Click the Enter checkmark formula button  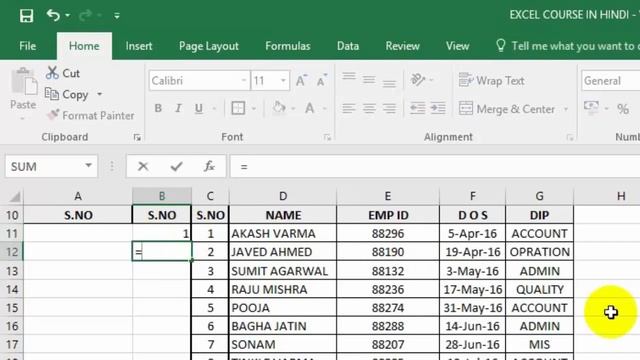pyautogui.click(x=176, y=166)
